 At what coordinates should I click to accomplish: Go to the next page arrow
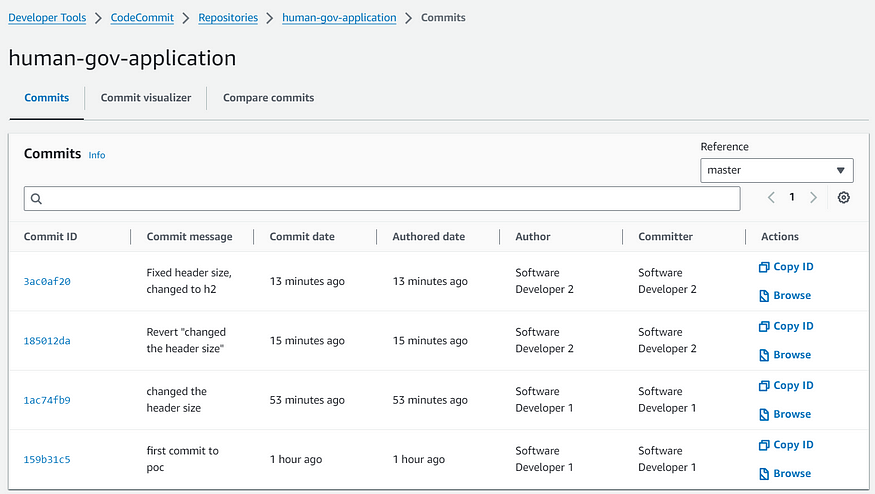813,198
